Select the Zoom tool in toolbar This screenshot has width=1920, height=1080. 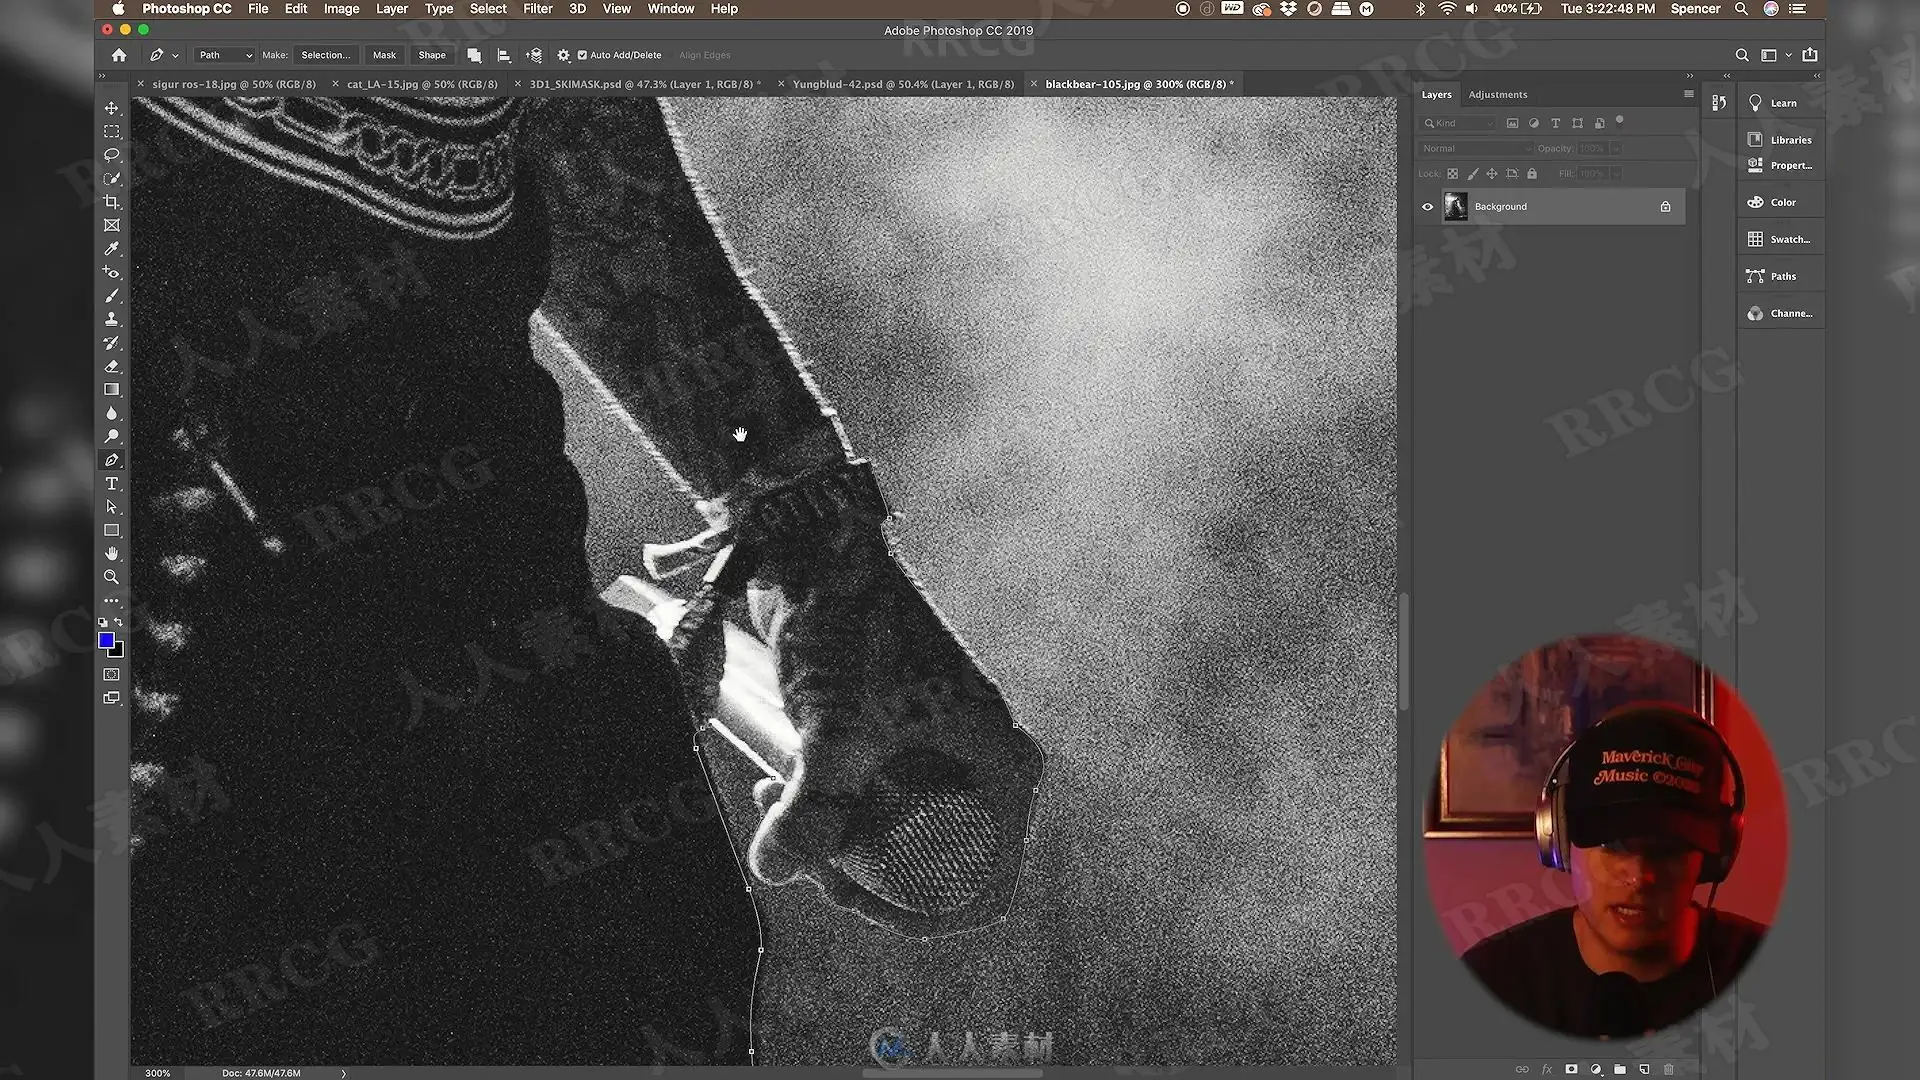coord(112,577)
